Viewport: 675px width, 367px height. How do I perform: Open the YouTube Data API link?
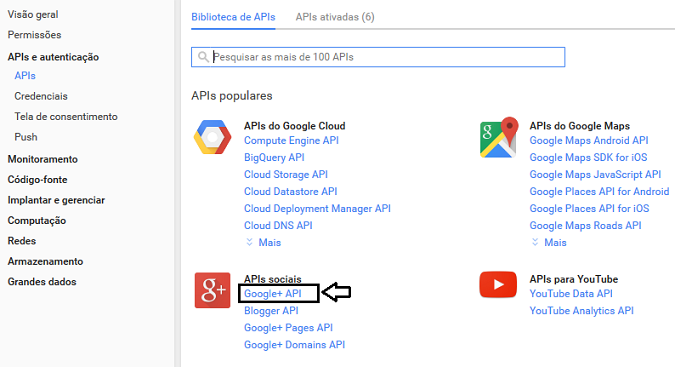click(x=571, y=294)
